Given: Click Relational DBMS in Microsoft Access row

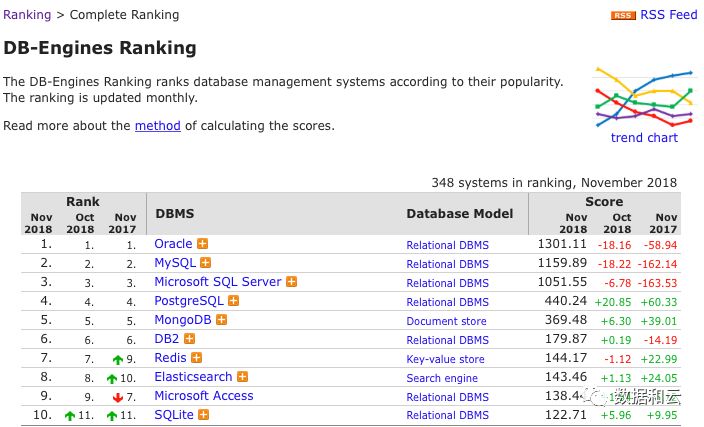Looking at the screenshot, I should point(447,397).
